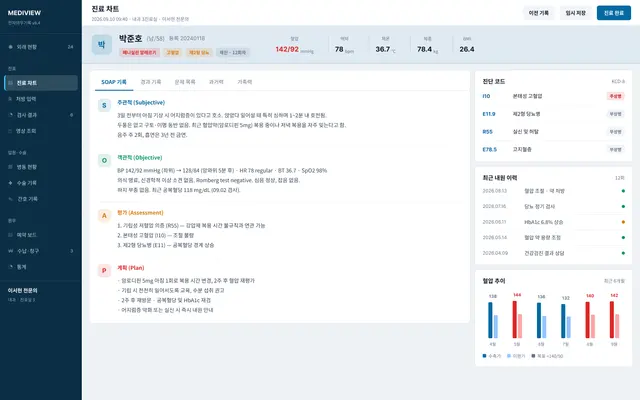Select 진료 차트 sidebar item
This screenshot has height=400, width=640.
(41, 83)
